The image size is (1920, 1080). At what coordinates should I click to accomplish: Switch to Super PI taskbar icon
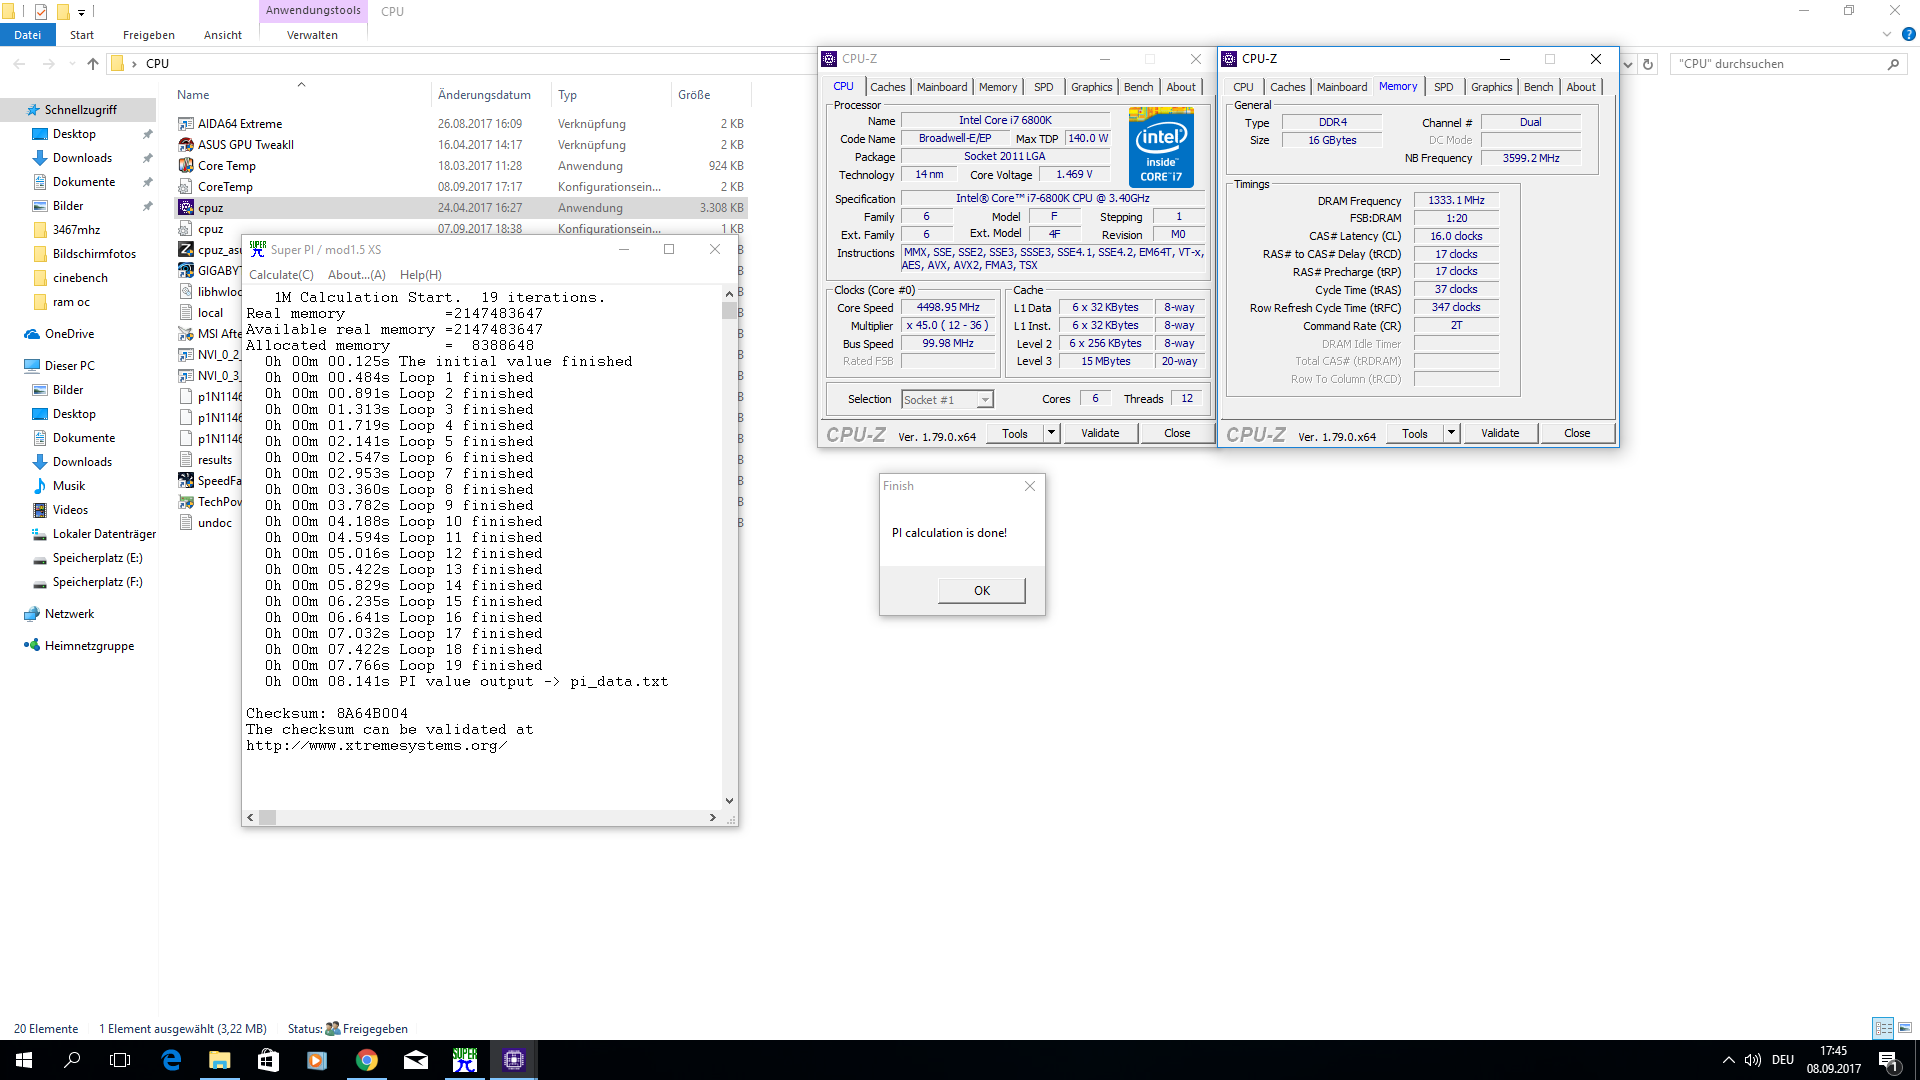pos(464,1060)
